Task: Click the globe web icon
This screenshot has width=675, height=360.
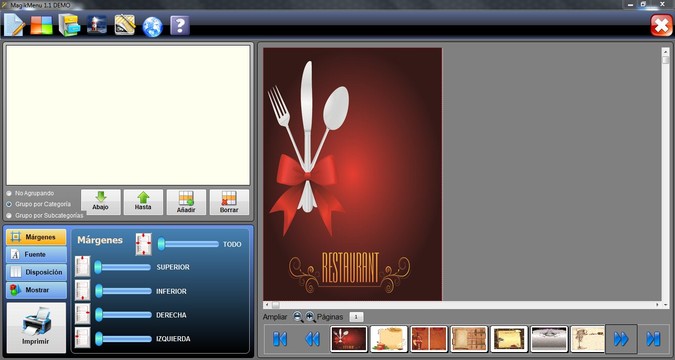Action: 152,26
